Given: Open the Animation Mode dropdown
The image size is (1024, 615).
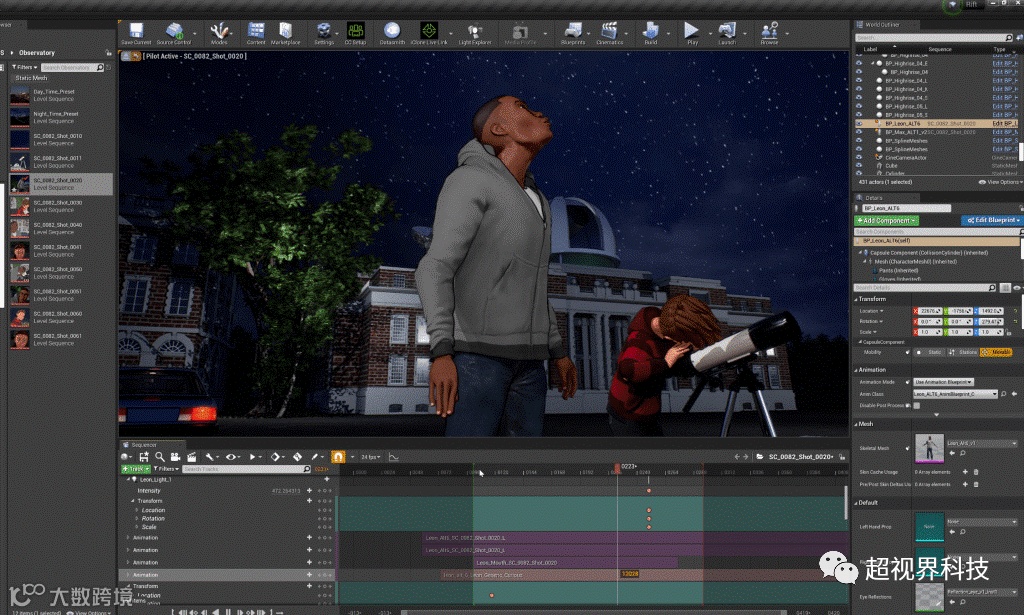Looking at the screenshot, I should (943, 382).
